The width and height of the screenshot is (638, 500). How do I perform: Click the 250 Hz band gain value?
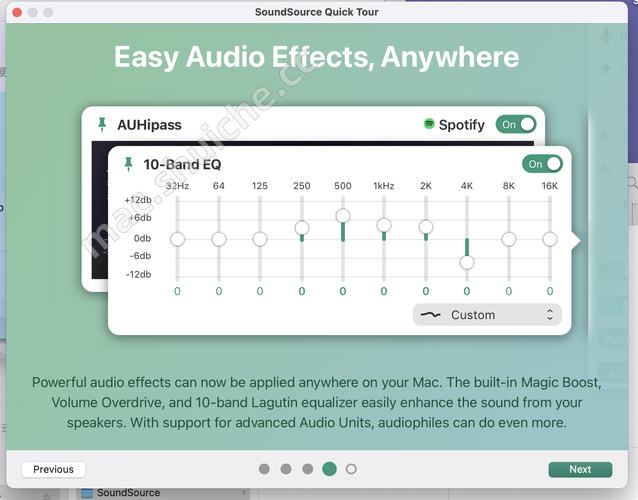point(301,291)
